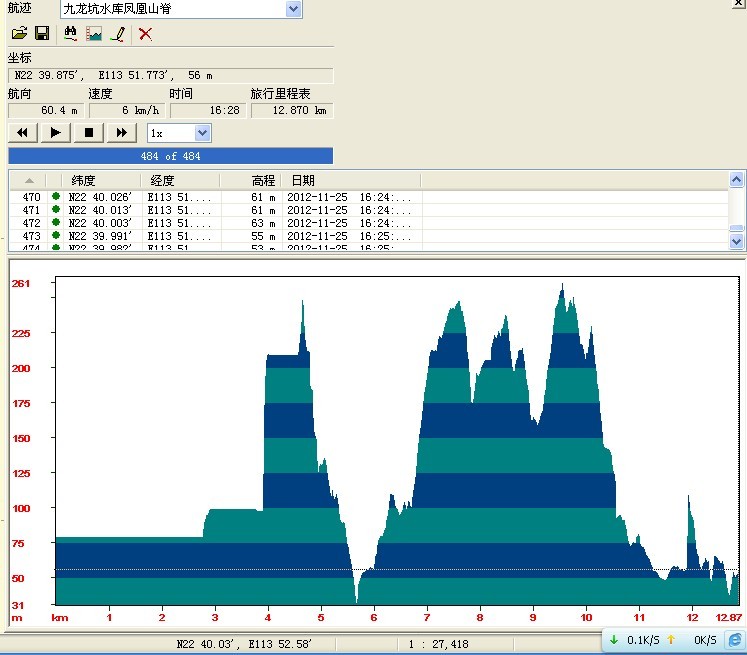
Task: Click the orange upload speed arrow
Action: point(671,640)
